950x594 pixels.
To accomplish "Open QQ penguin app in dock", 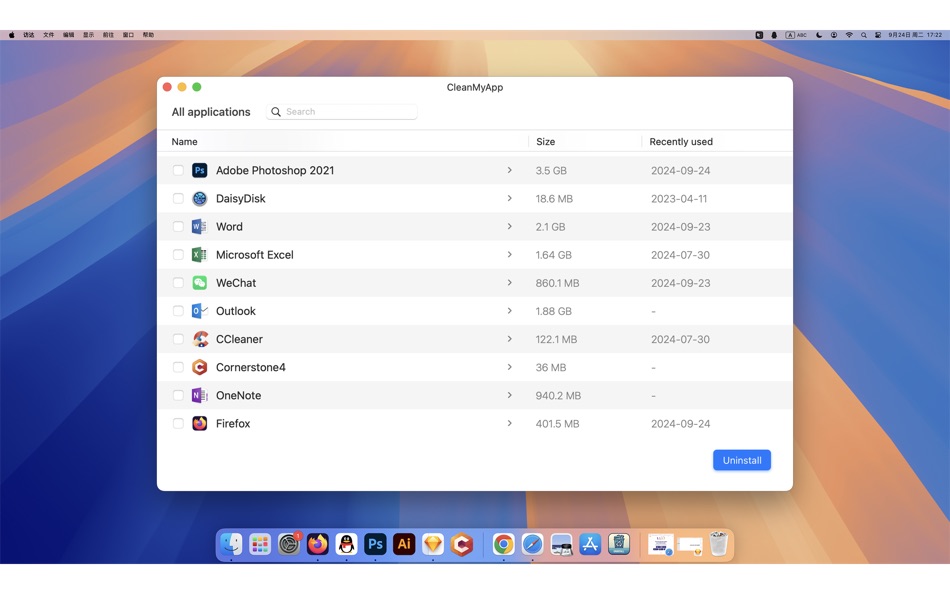I will (x=347, y=544).
